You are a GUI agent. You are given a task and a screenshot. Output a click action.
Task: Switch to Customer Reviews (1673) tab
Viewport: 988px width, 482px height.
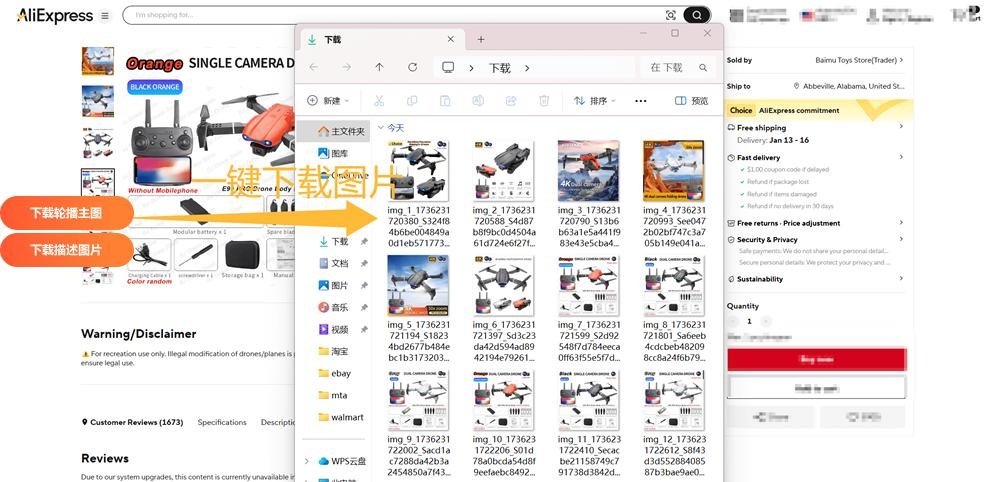[x=132, y=422]
